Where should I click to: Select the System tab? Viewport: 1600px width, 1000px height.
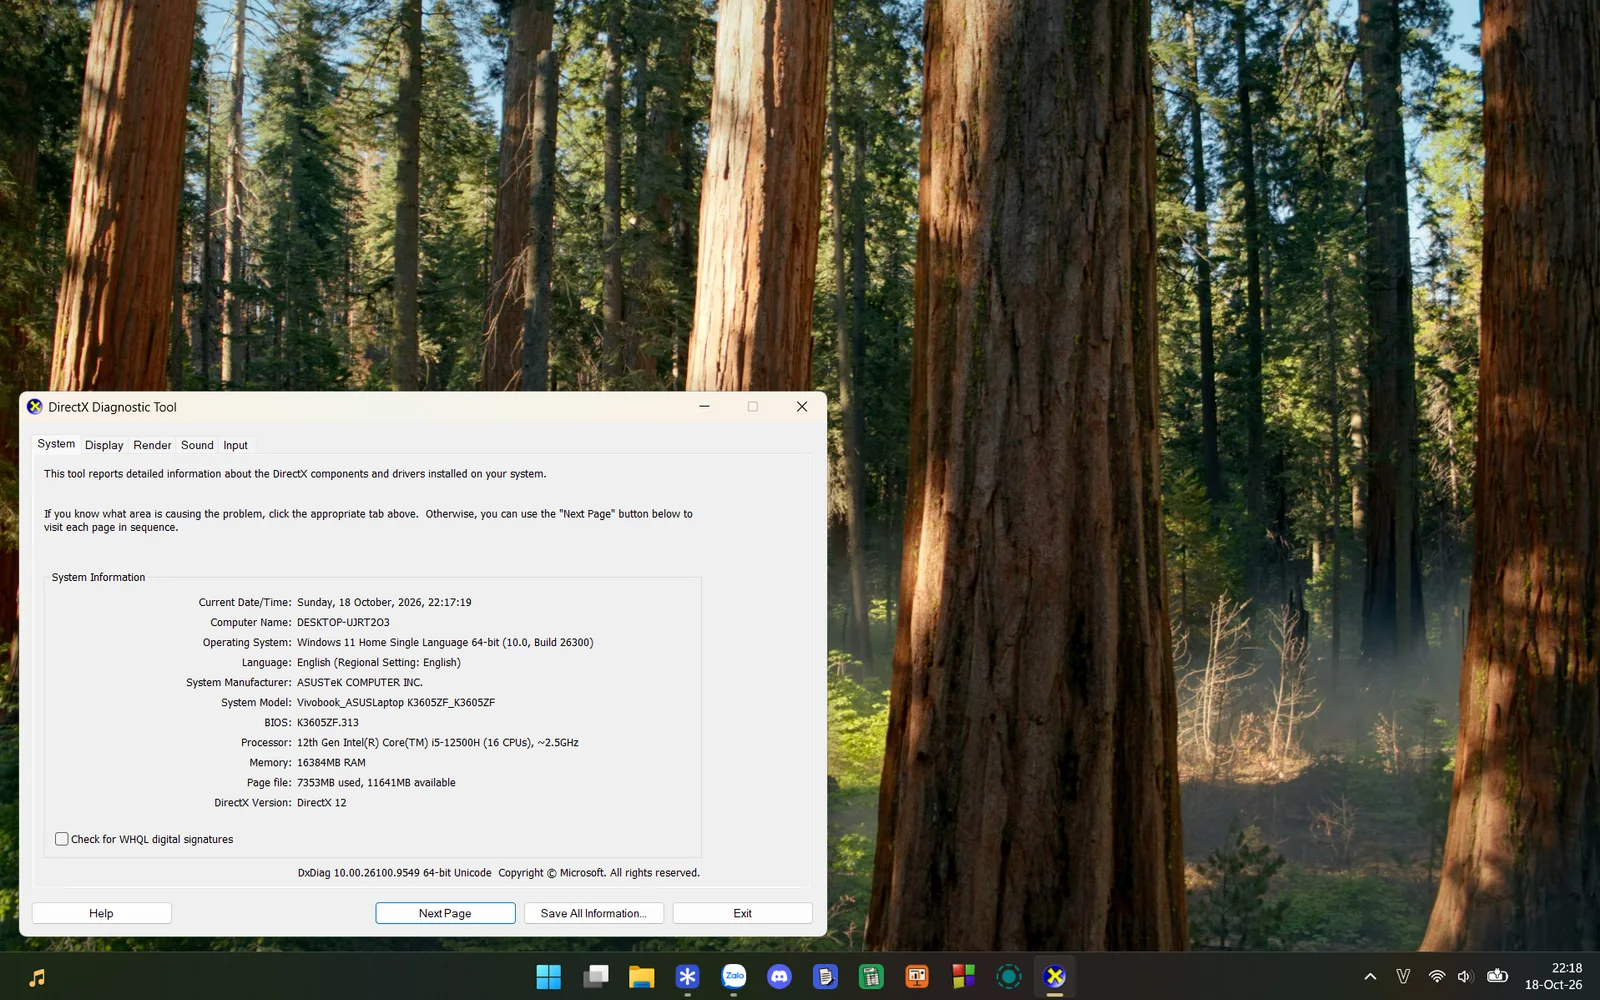click(x=56, y=444)
